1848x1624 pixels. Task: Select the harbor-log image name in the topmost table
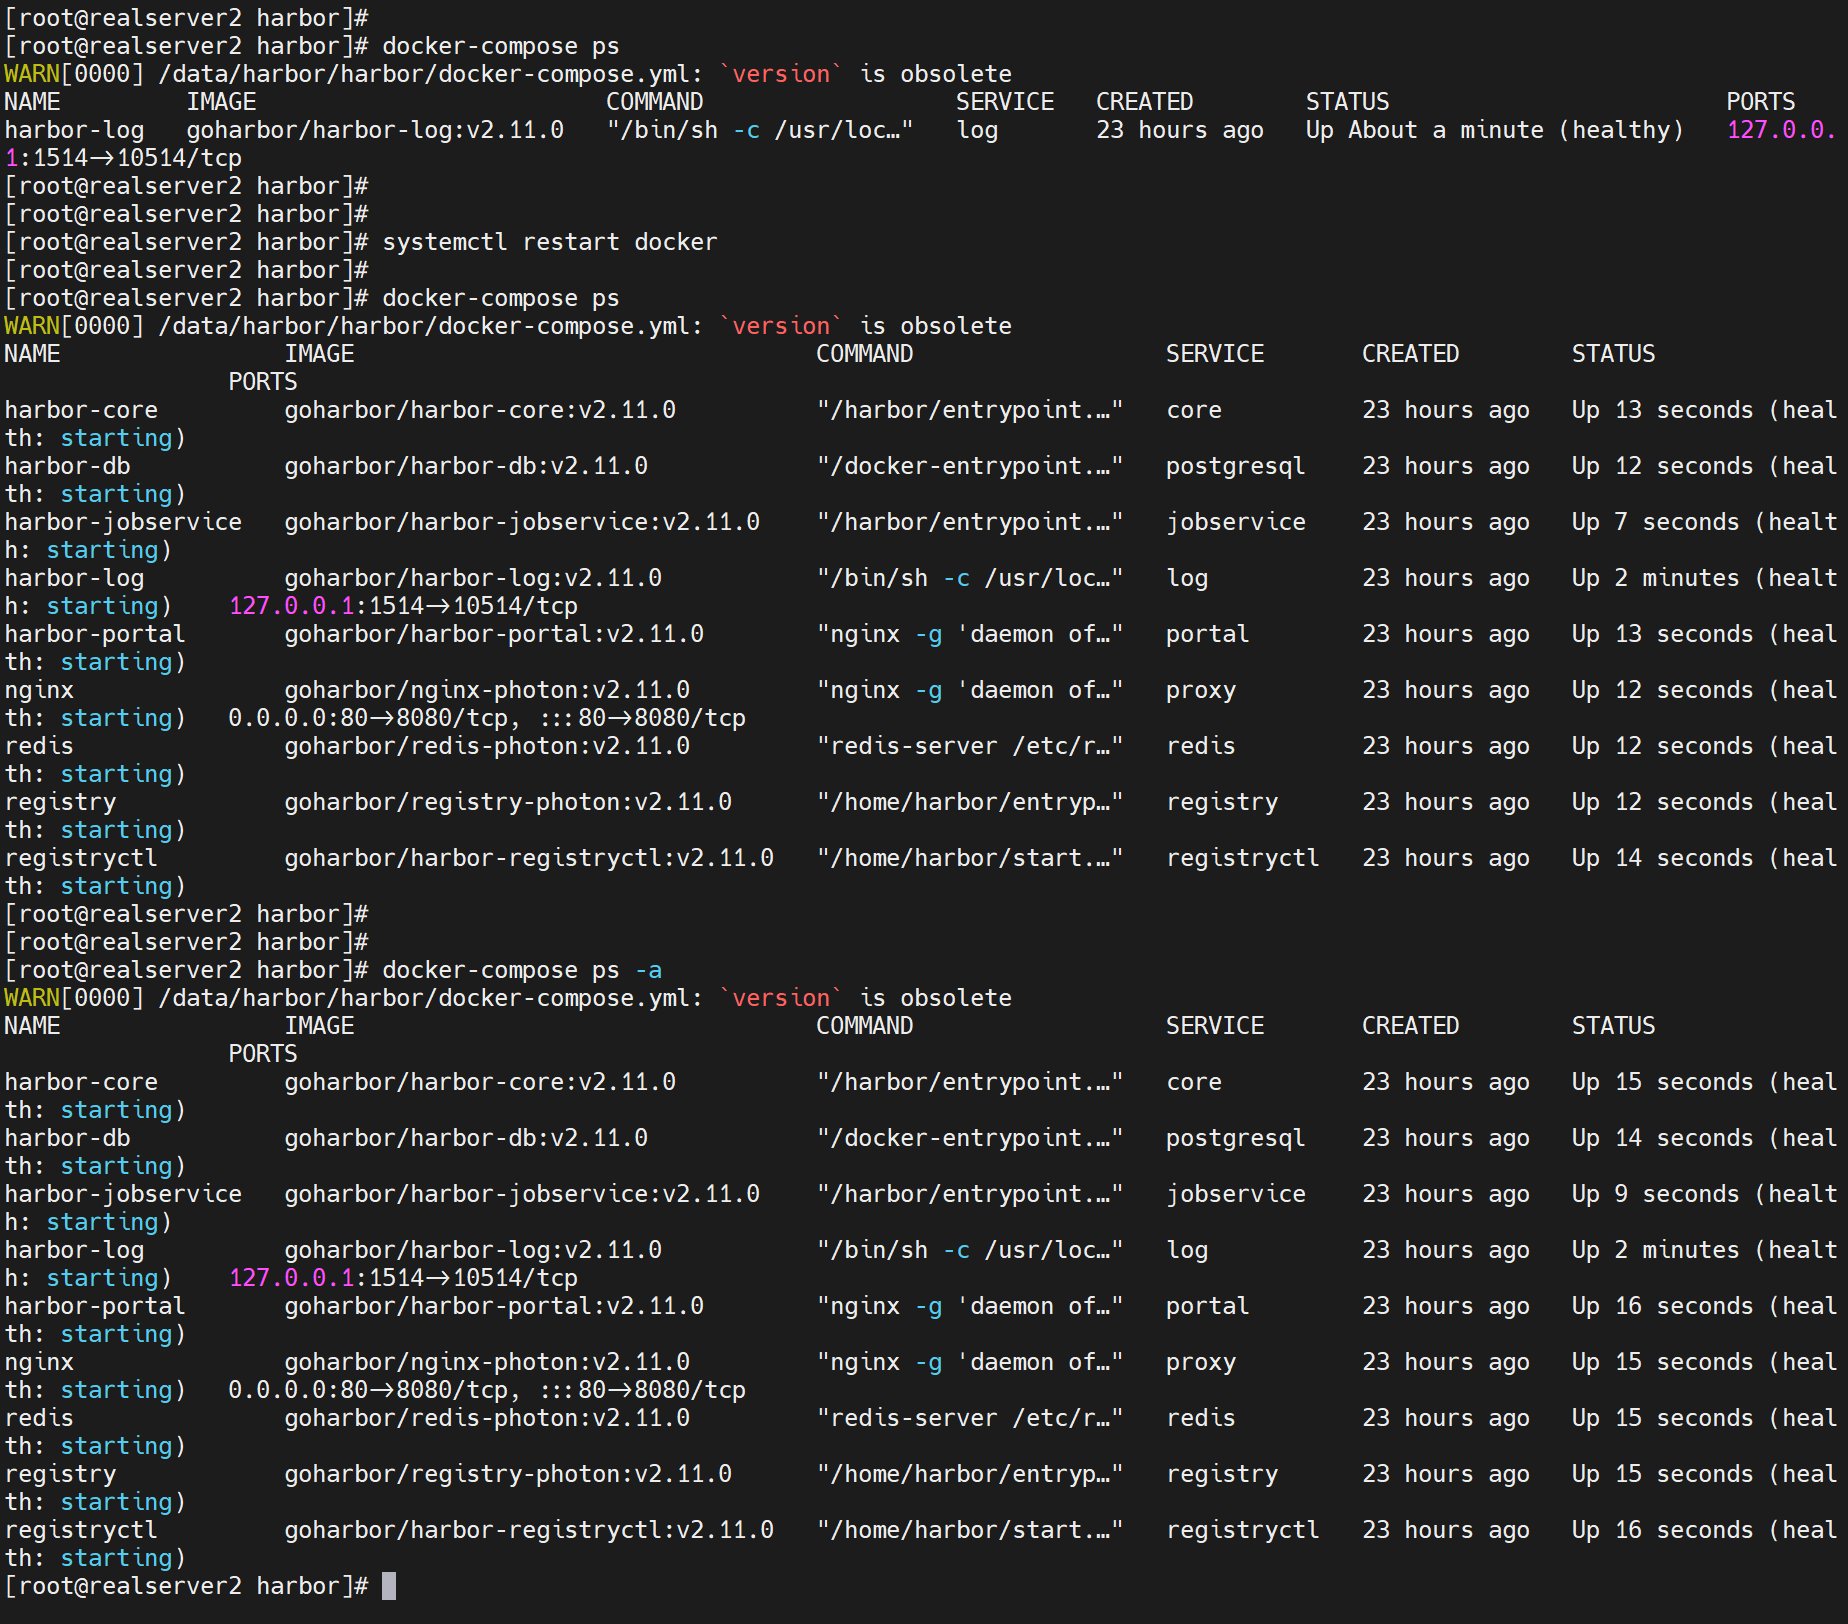point(375,130)
